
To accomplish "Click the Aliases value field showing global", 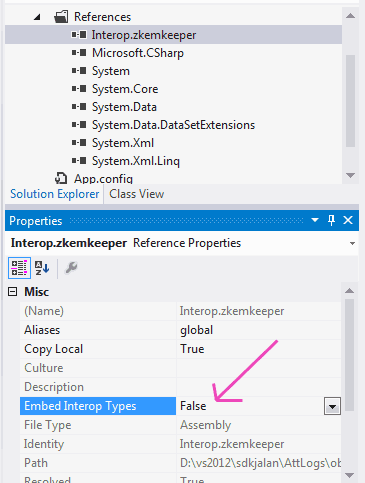I will [258, 330].
